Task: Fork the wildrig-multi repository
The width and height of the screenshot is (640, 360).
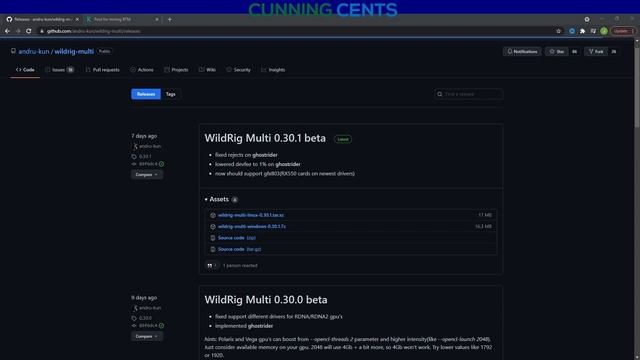Action: [x=596, y=51]
